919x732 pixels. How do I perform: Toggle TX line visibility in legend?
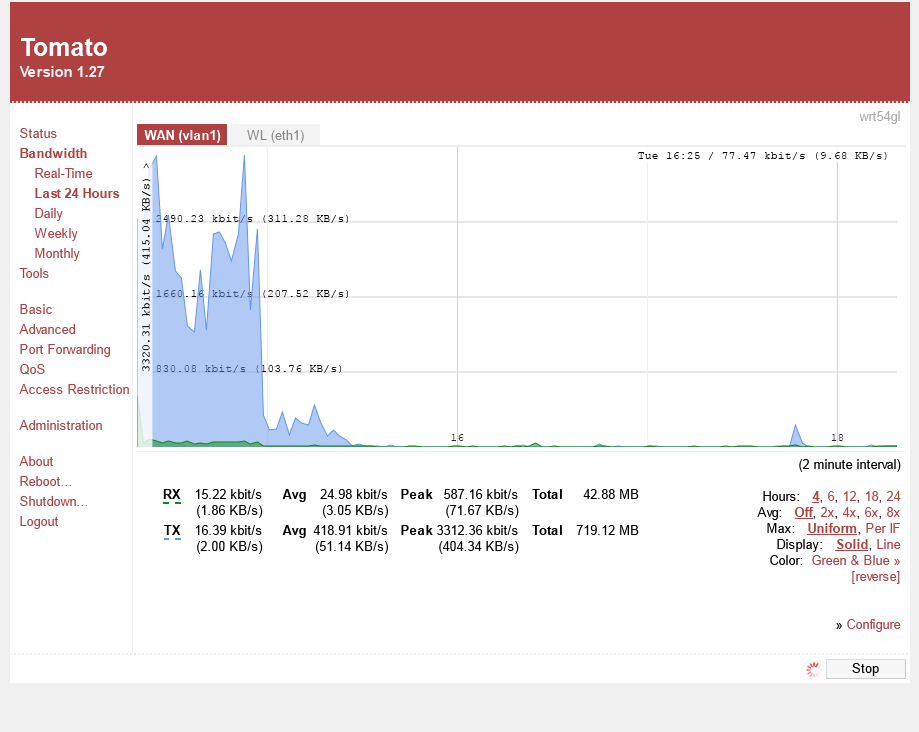(172, 530)
